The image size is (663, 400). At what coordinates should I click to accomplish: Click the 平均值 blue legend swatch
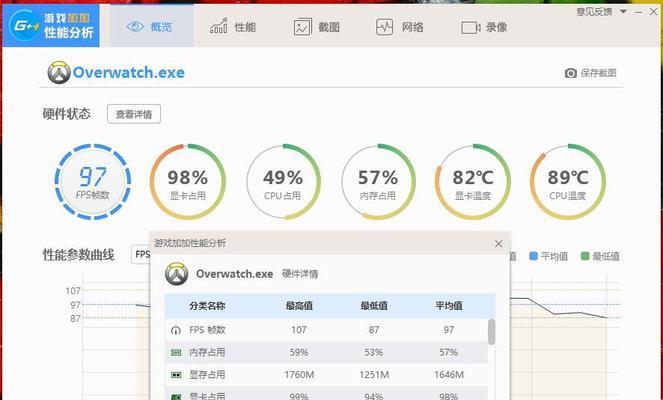[533, 256]
